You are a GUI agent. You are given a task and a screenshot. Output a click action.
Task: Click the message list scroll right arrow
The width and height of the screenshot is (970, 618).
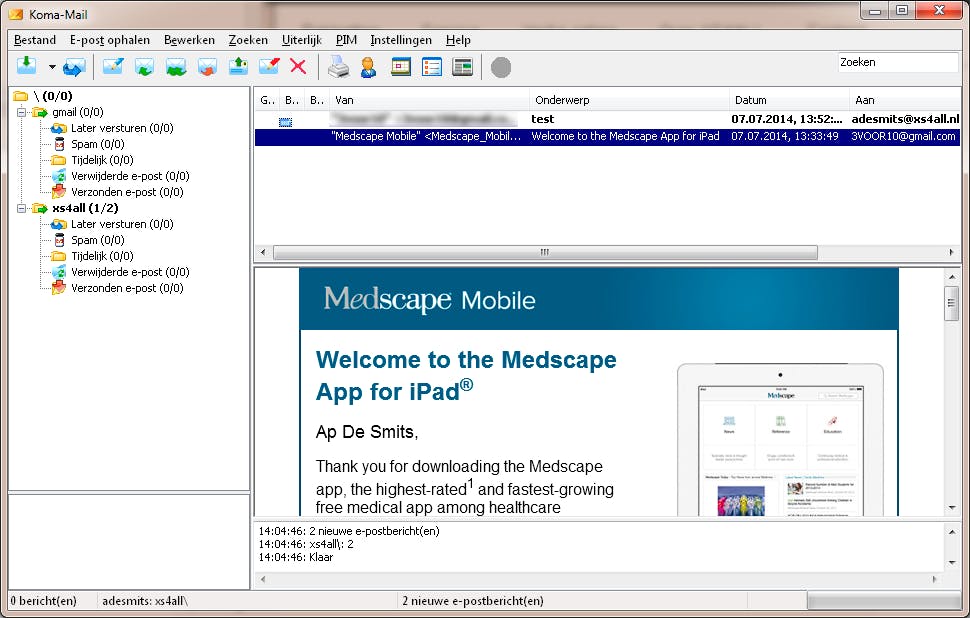pos(951,252)
